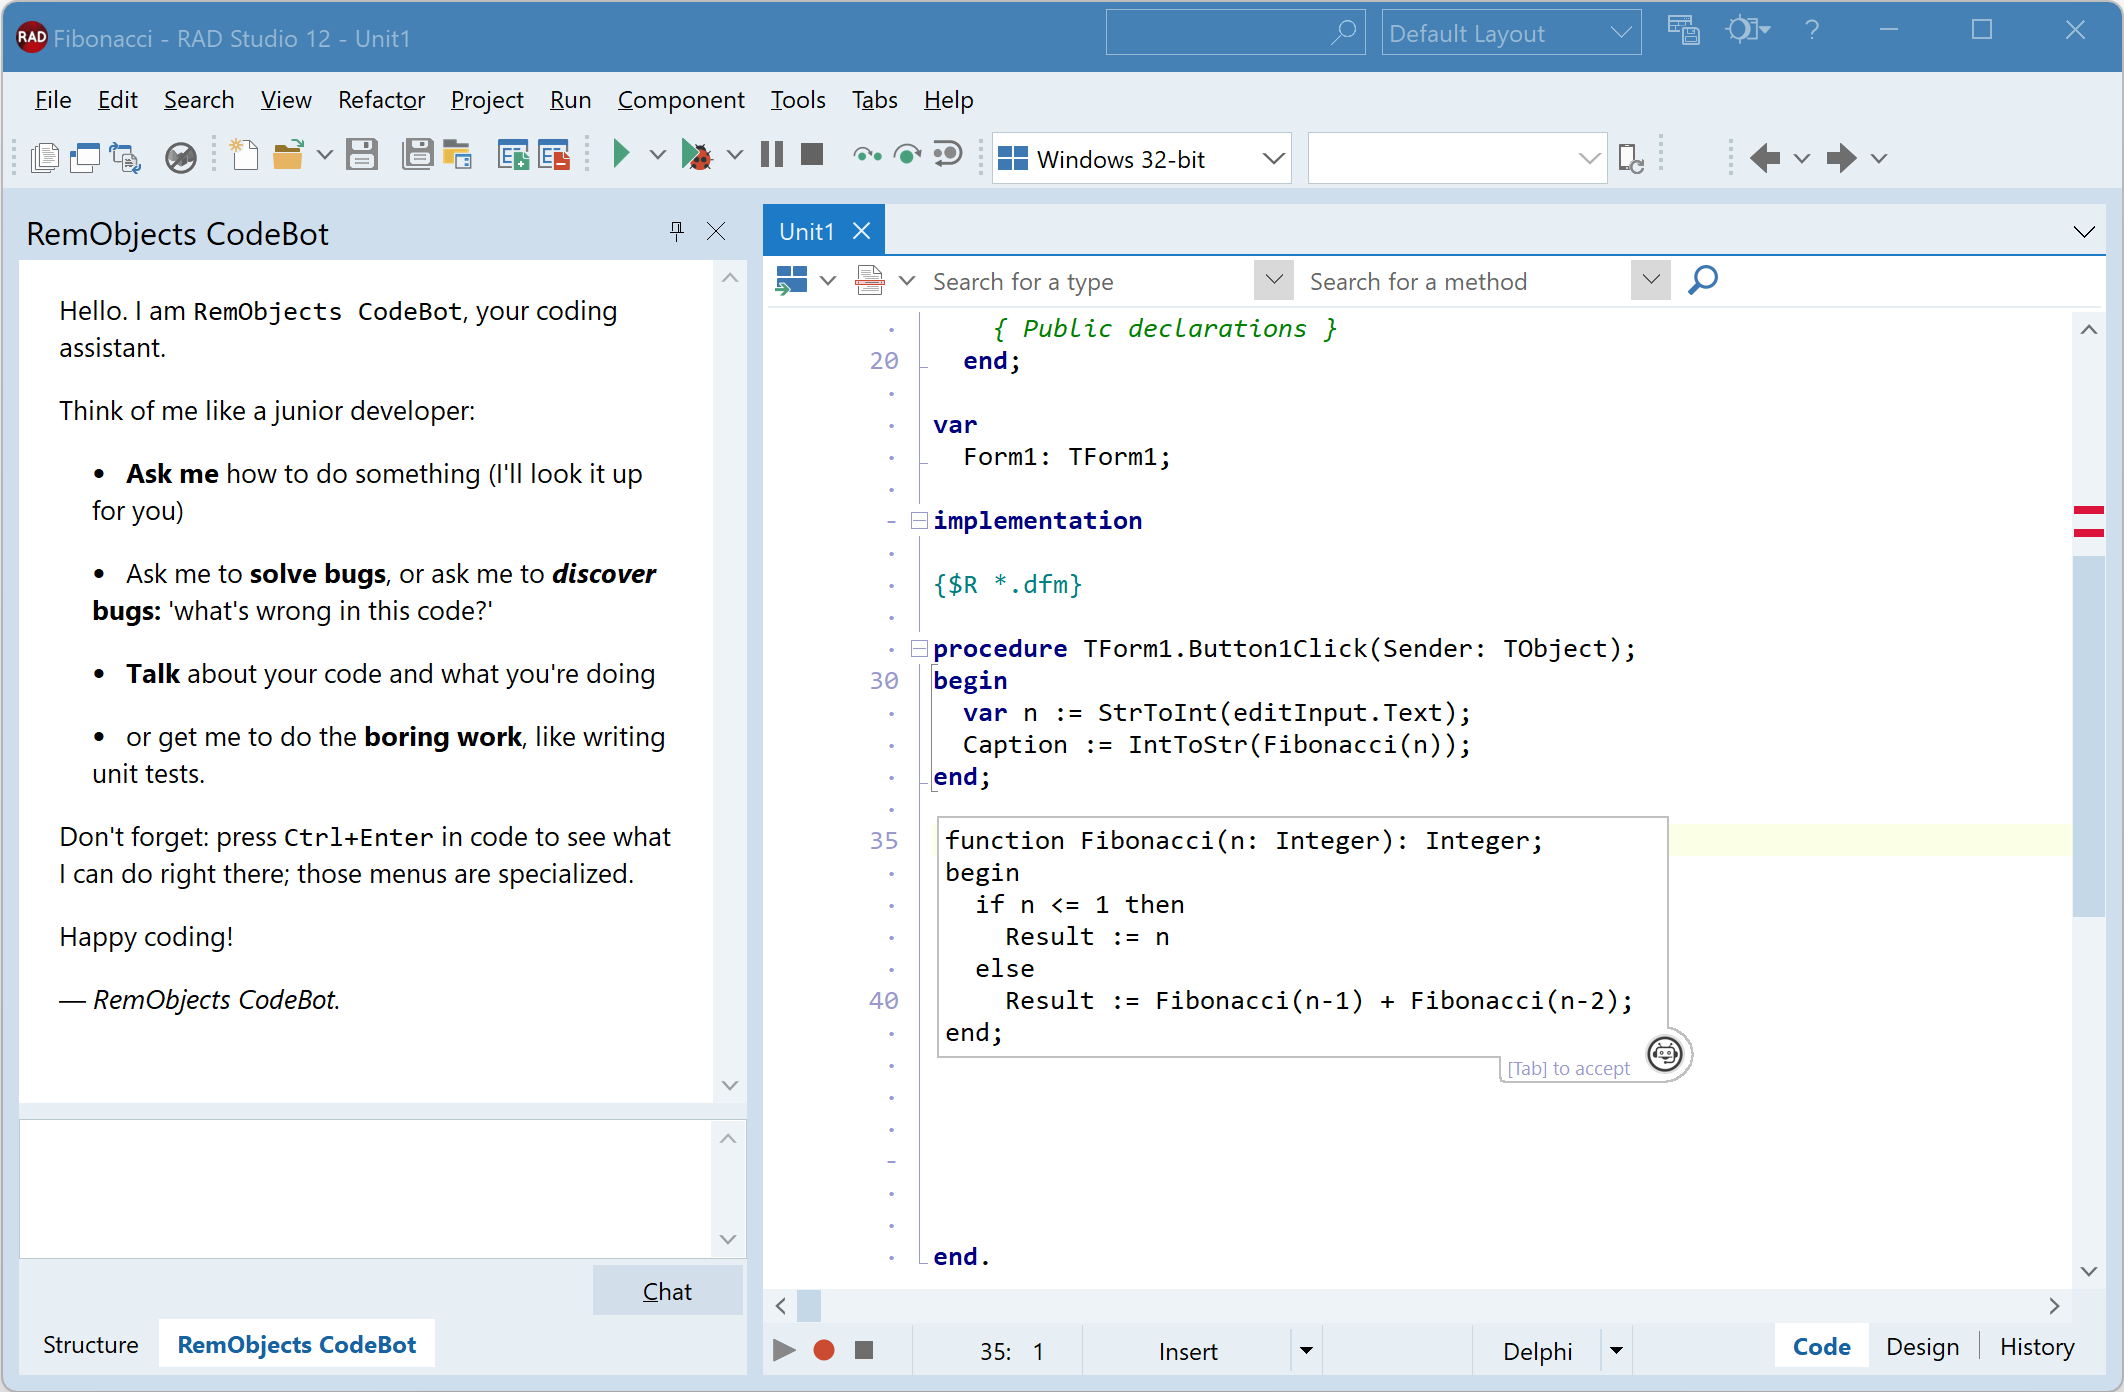This screenshot has height=1392, width=2124.
Task: Switch to the History tab
Action: [2037, 1347]
